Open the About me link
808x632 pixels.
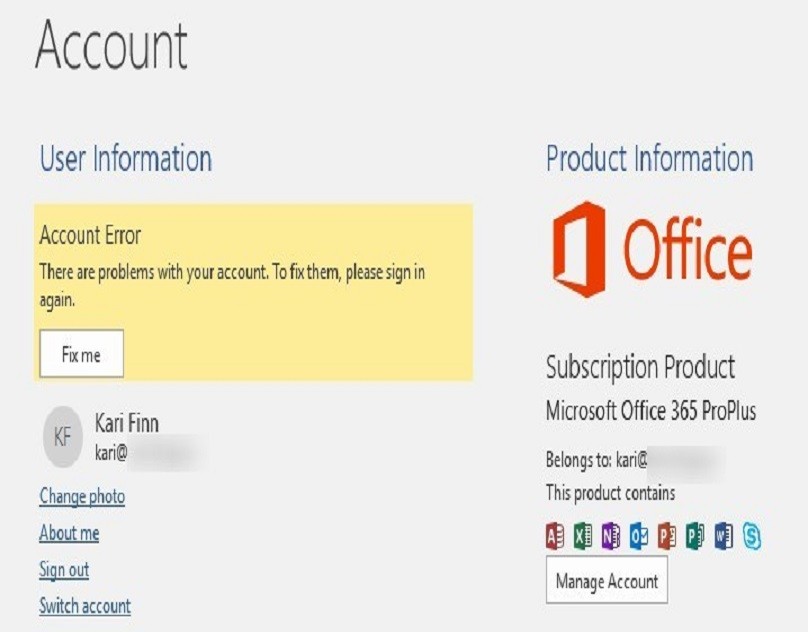(69, 533)
